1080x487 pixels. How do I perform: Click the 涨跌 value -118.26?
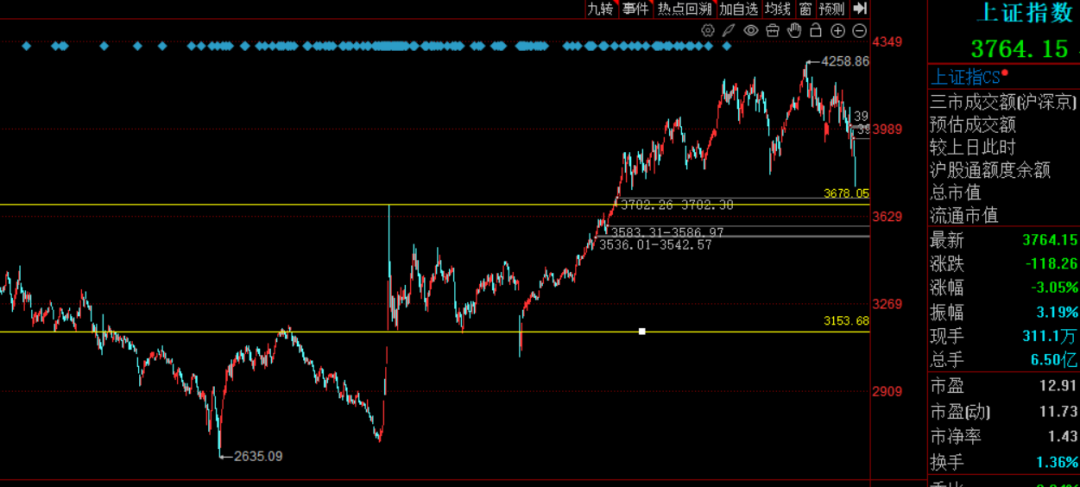pos(1051,264)
